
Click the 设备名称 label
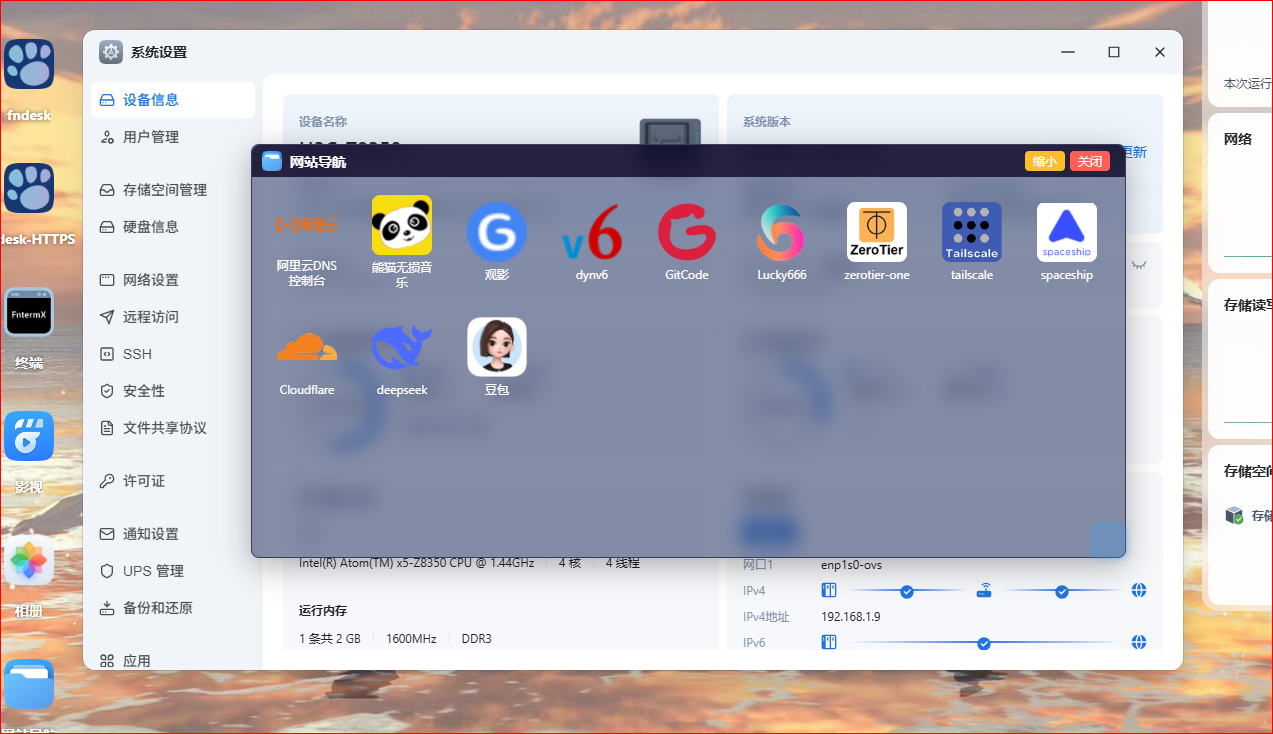coord(323,121)
